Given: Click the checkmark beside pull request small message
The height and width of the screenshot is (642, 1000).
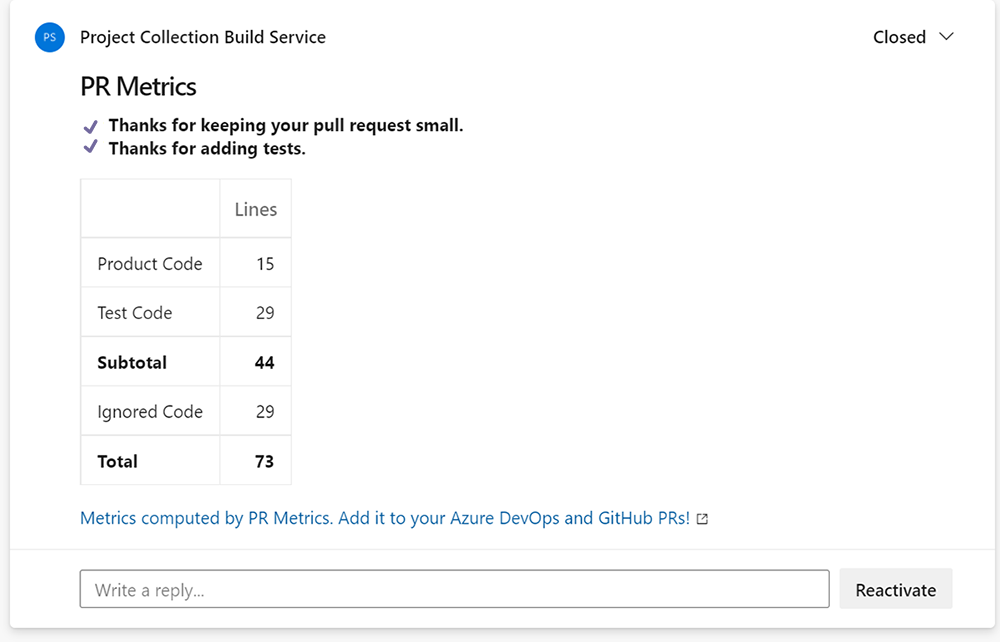Looking at the screenshot, I should (x=89, y=125).
